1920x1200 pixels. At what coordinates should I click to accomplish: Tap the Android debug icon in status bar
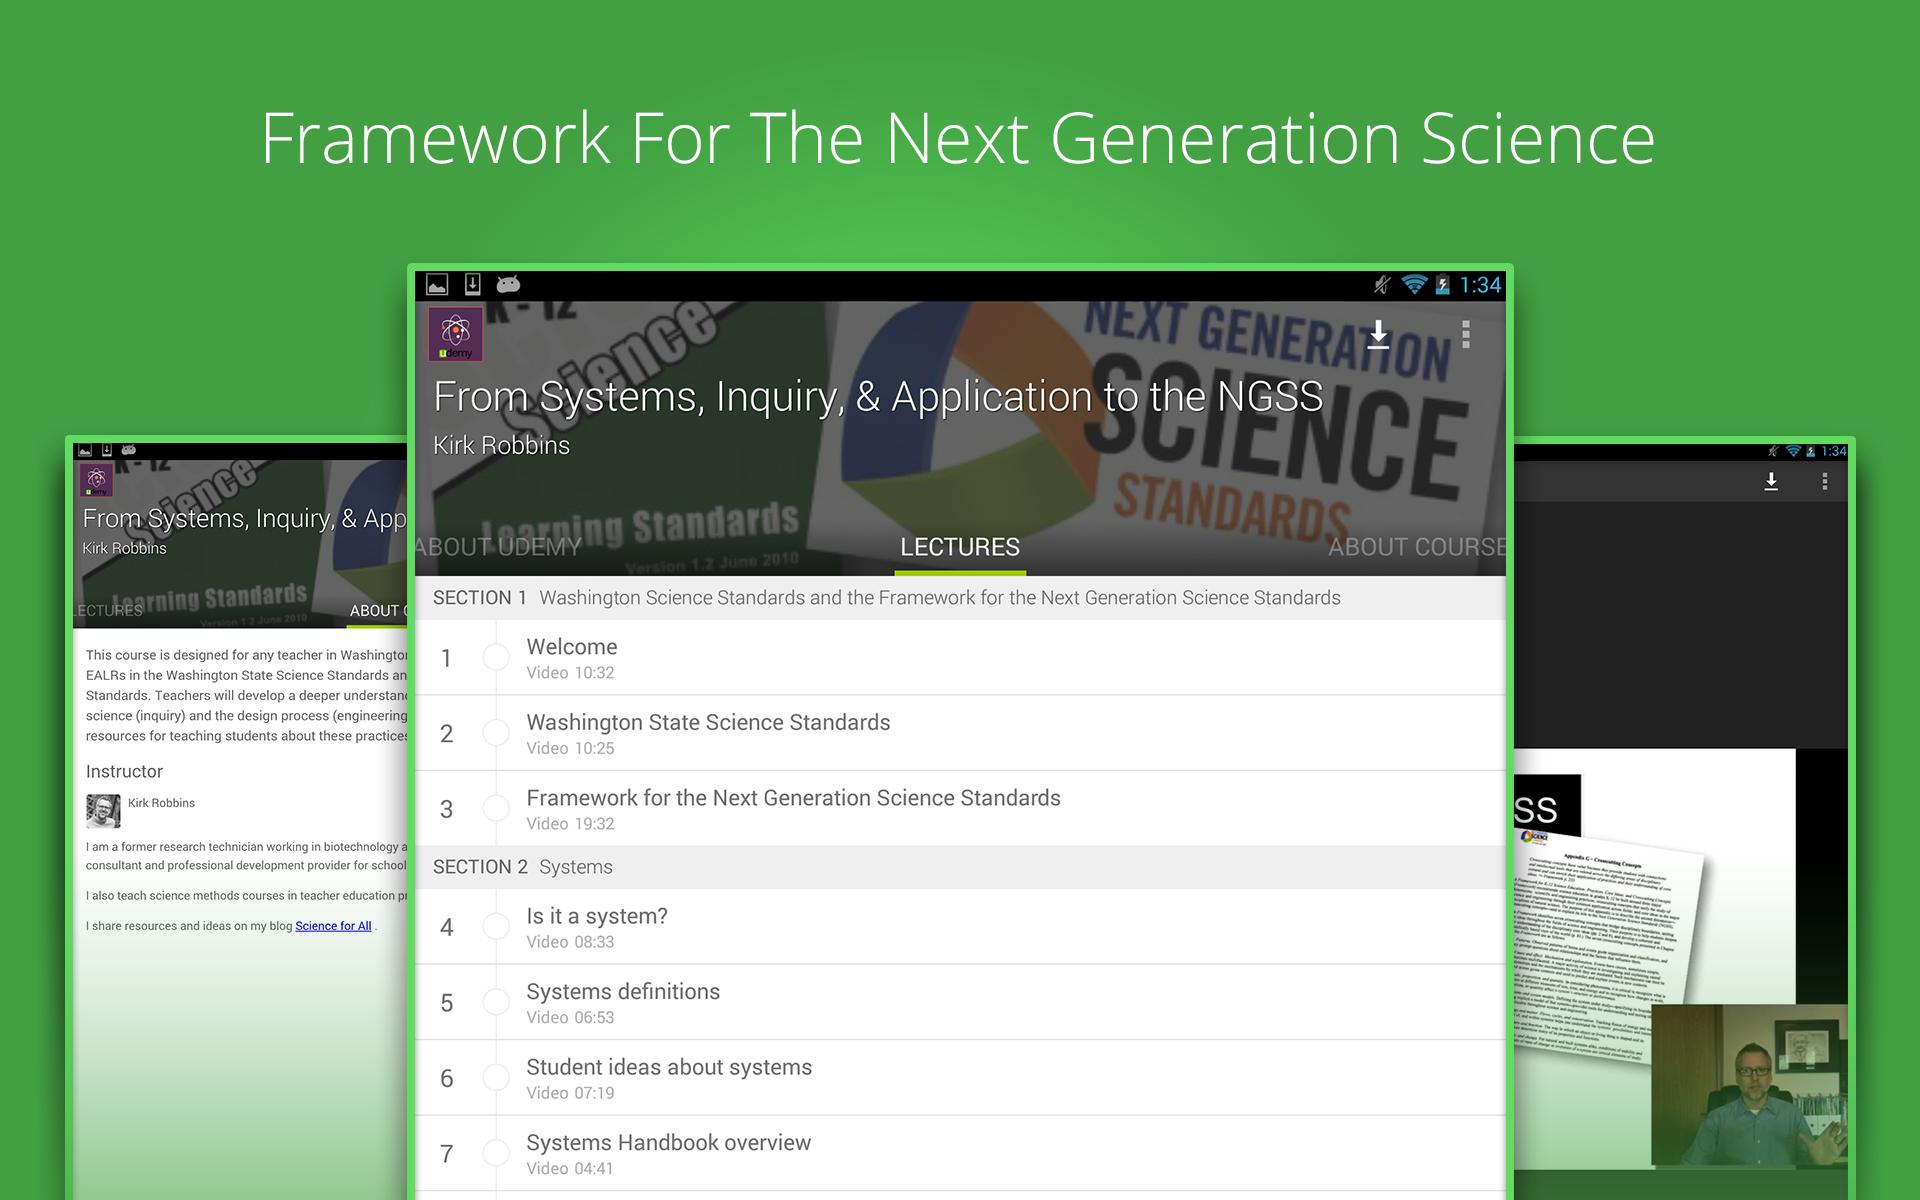click(x=508, y=284)
